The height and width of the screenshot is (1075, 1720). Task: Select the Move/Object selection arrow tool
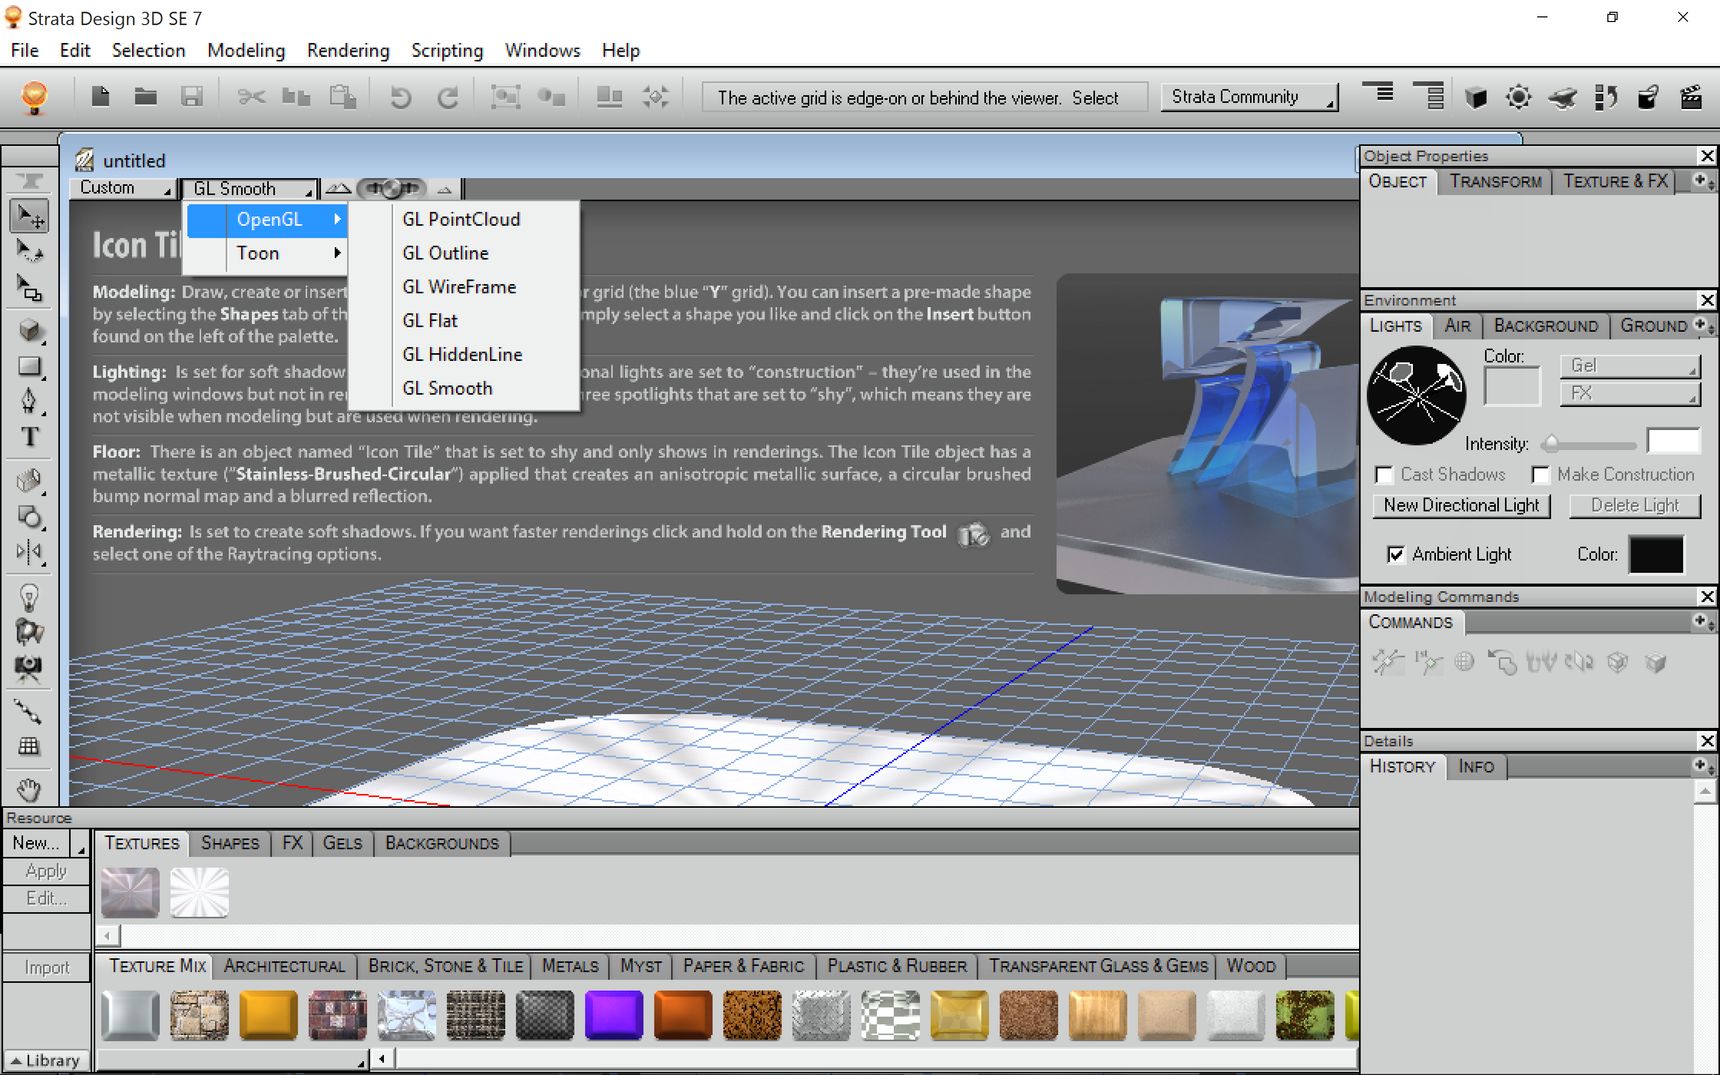pos(29,216)
